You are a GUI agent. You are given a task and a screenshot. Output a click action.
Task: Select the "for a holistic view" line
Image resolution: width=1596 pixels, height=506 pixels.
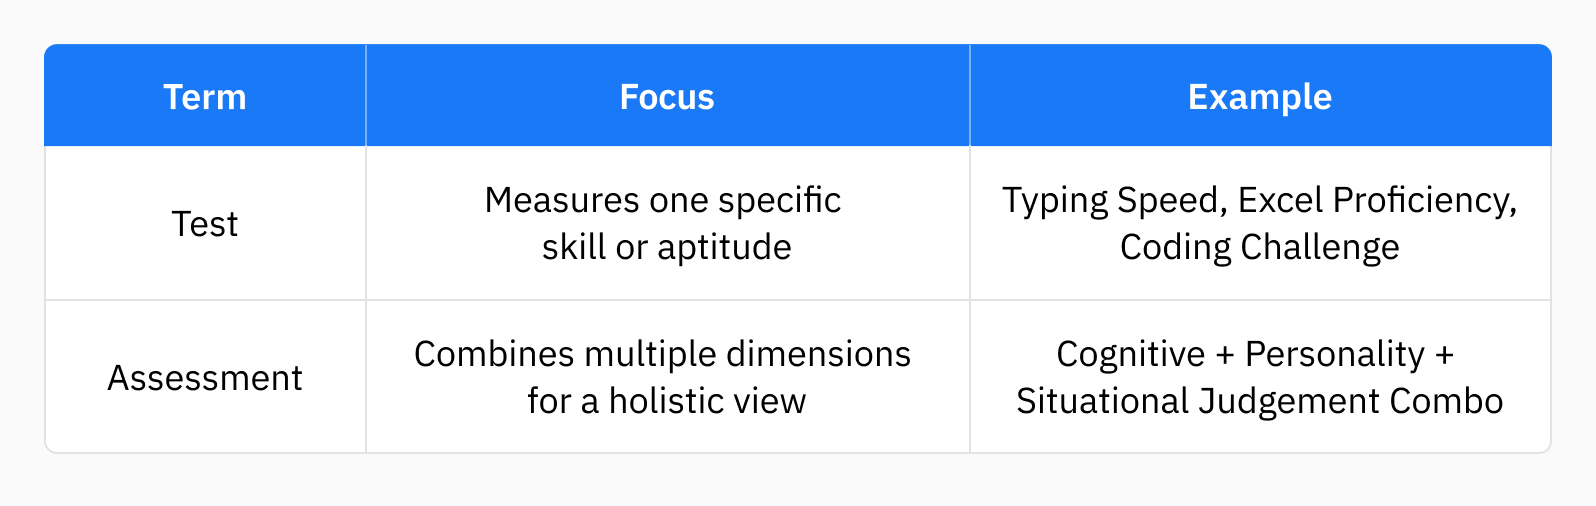[666, 401]
